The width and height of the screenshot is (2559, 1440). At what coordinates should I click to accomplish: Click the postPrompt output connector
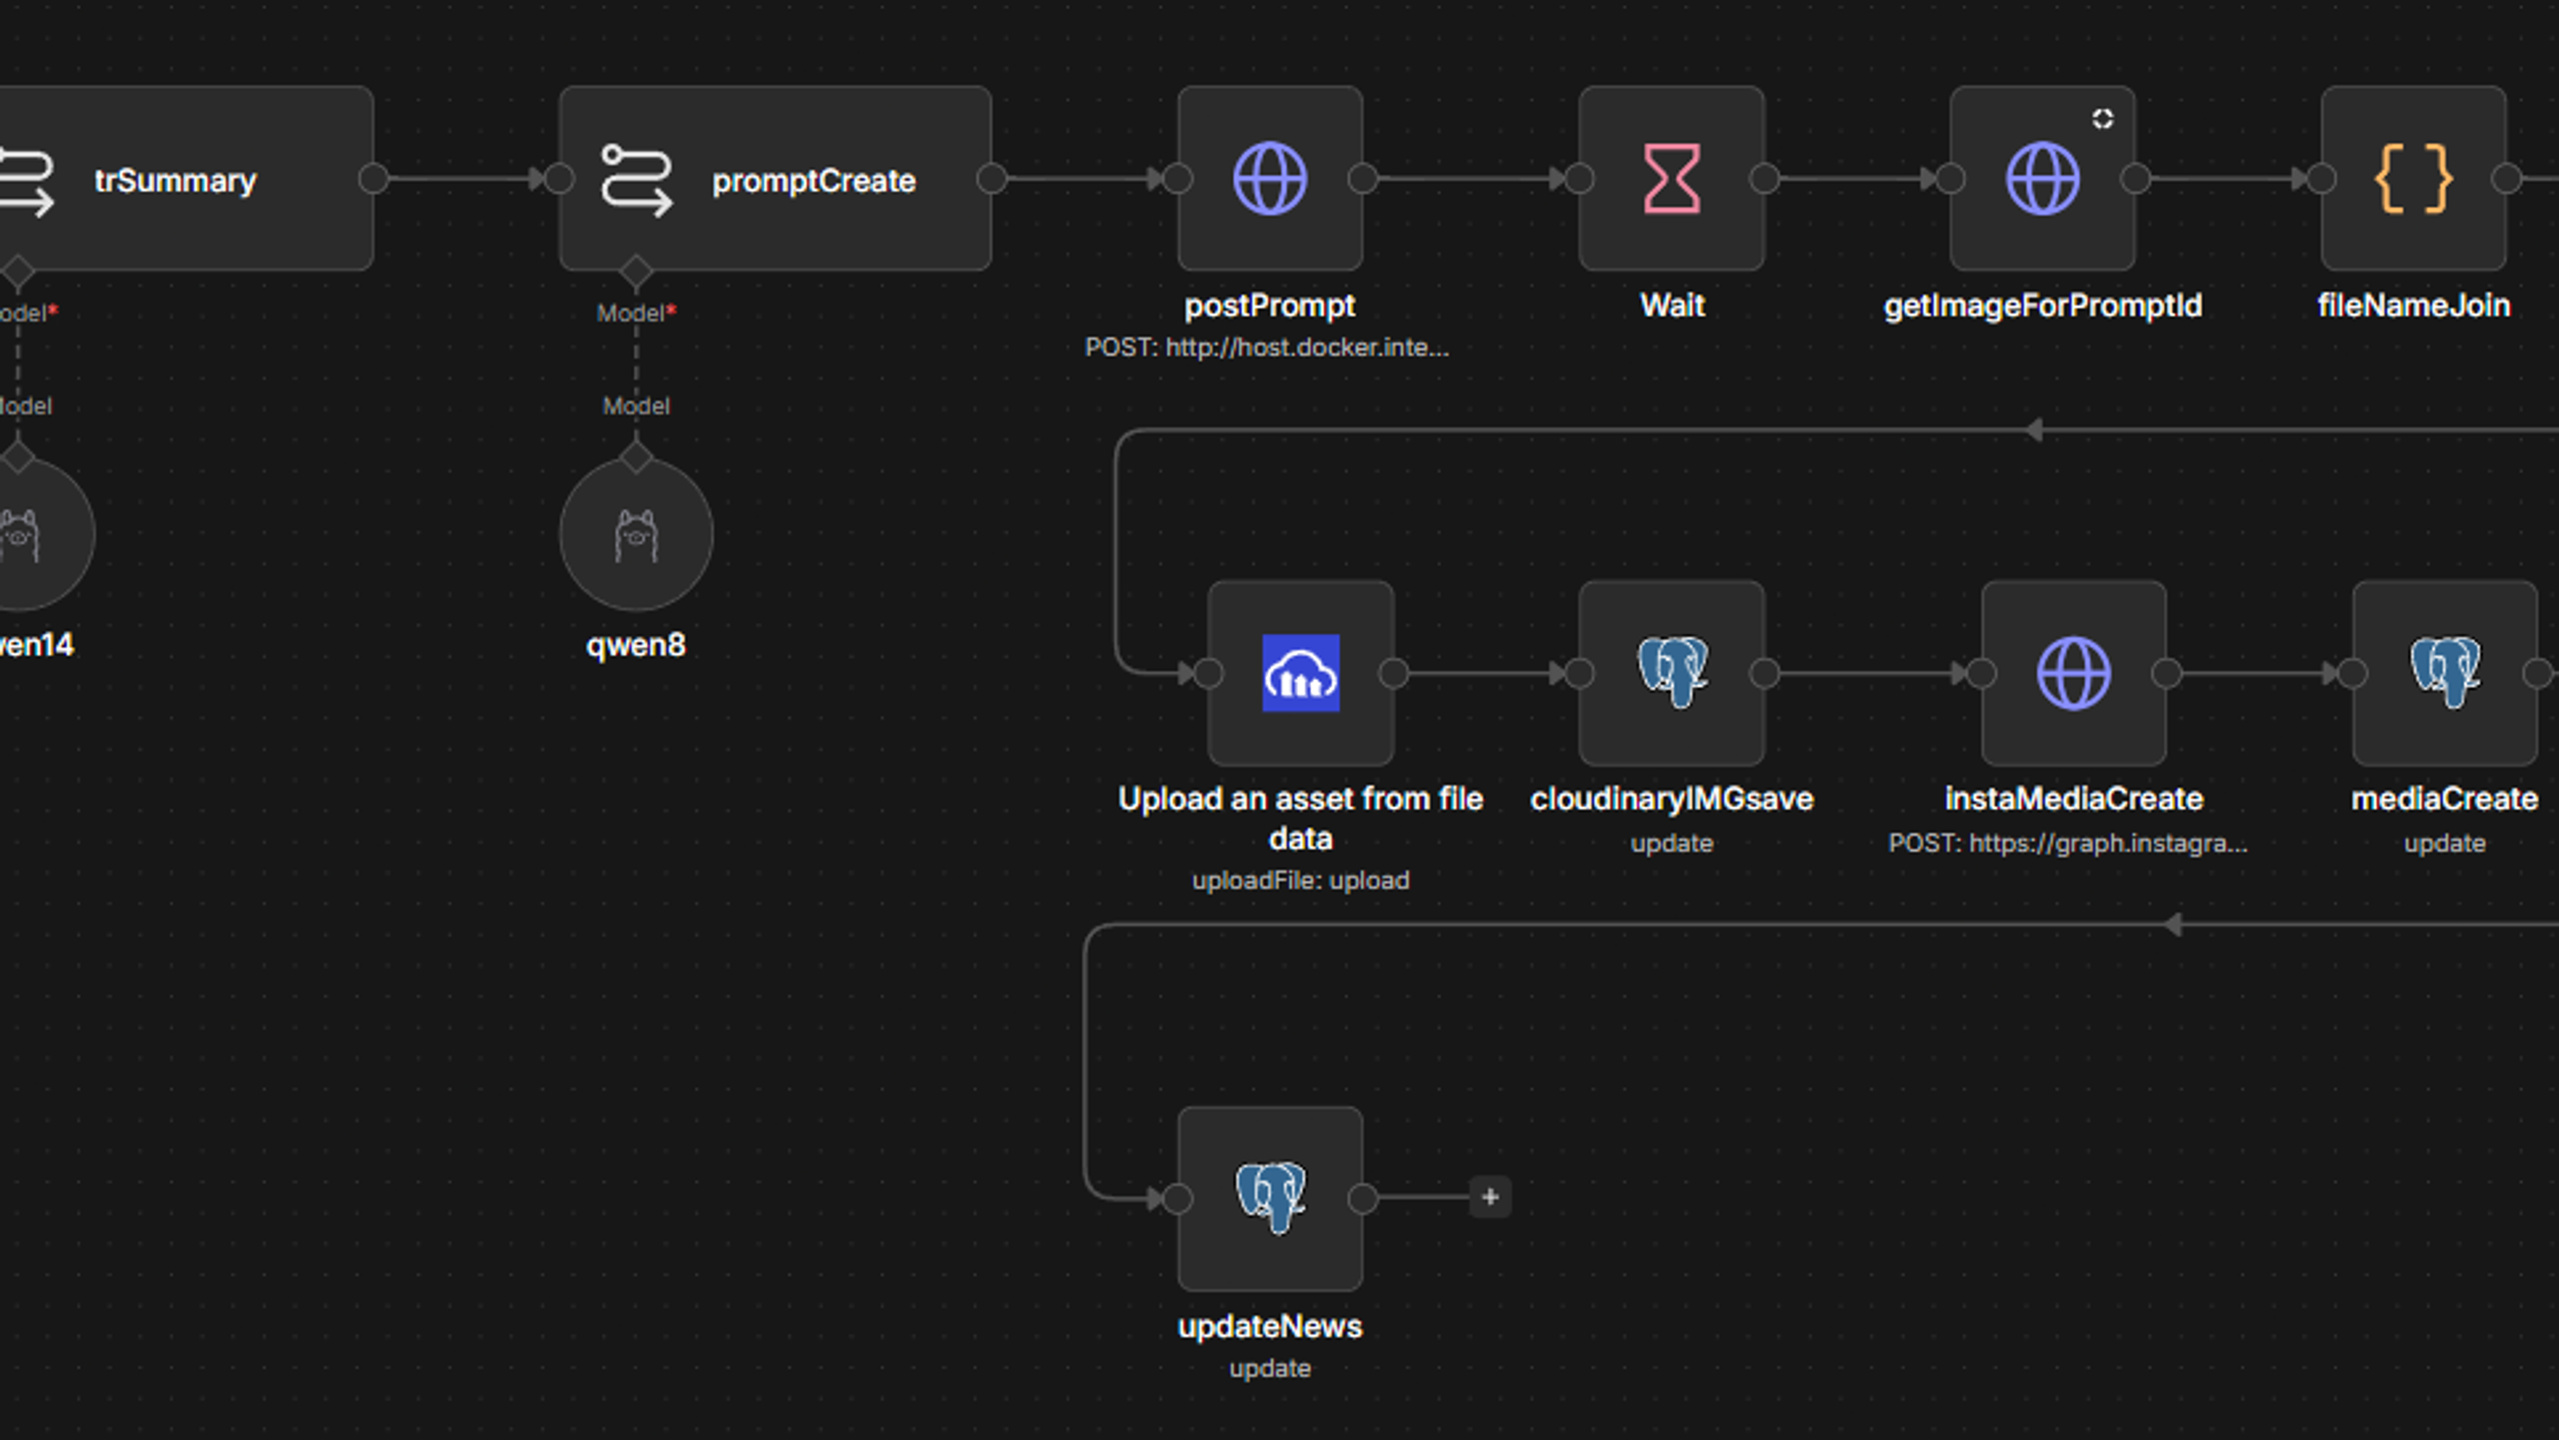[x=1363, y=179]
